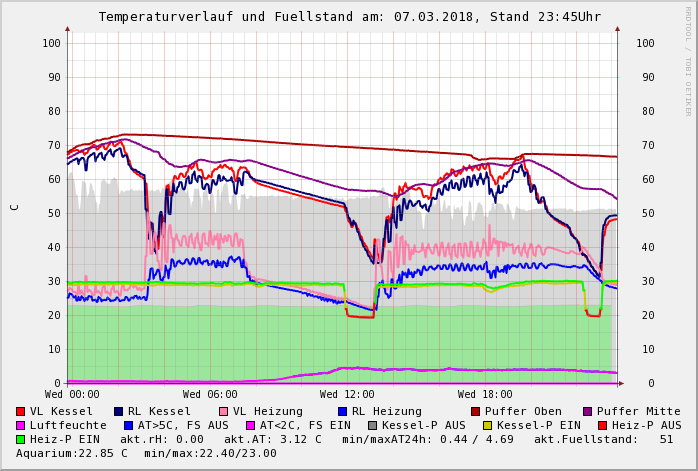Select the Wed 18:00 time axis label
Screen dimensions: 698x471
coord(485,395)
